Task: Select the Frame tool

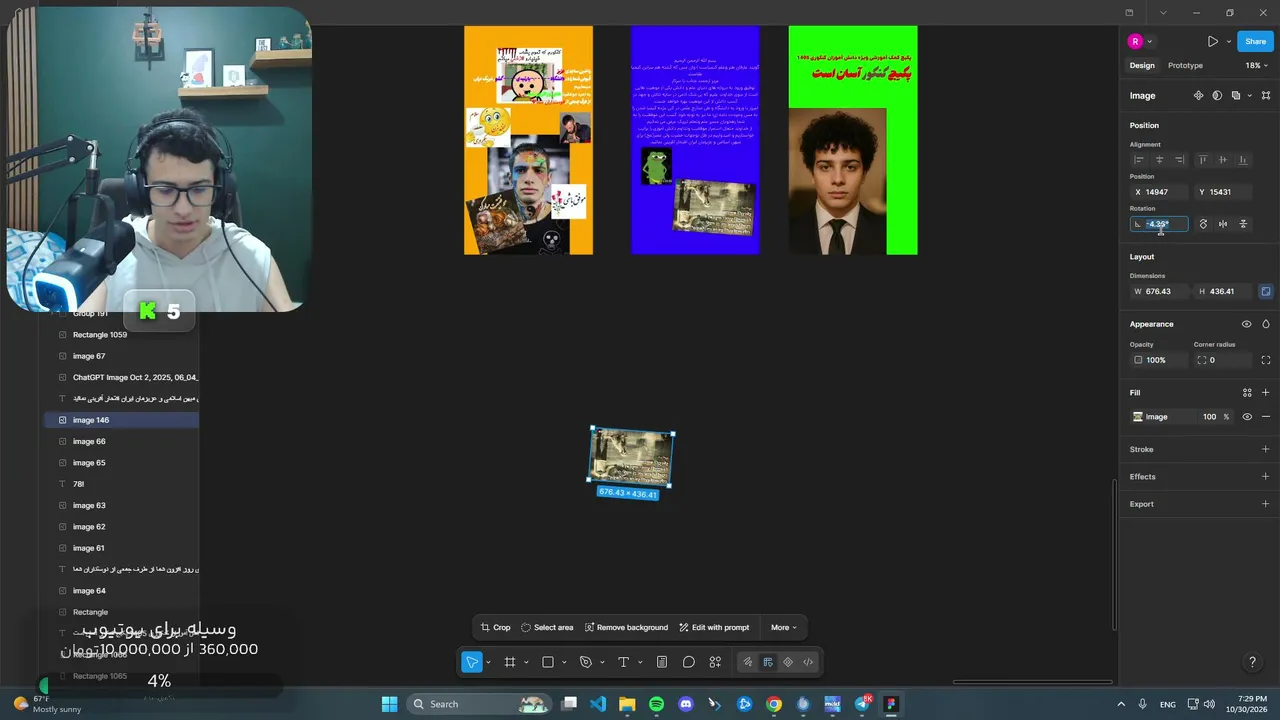Action: click(510, 662)
